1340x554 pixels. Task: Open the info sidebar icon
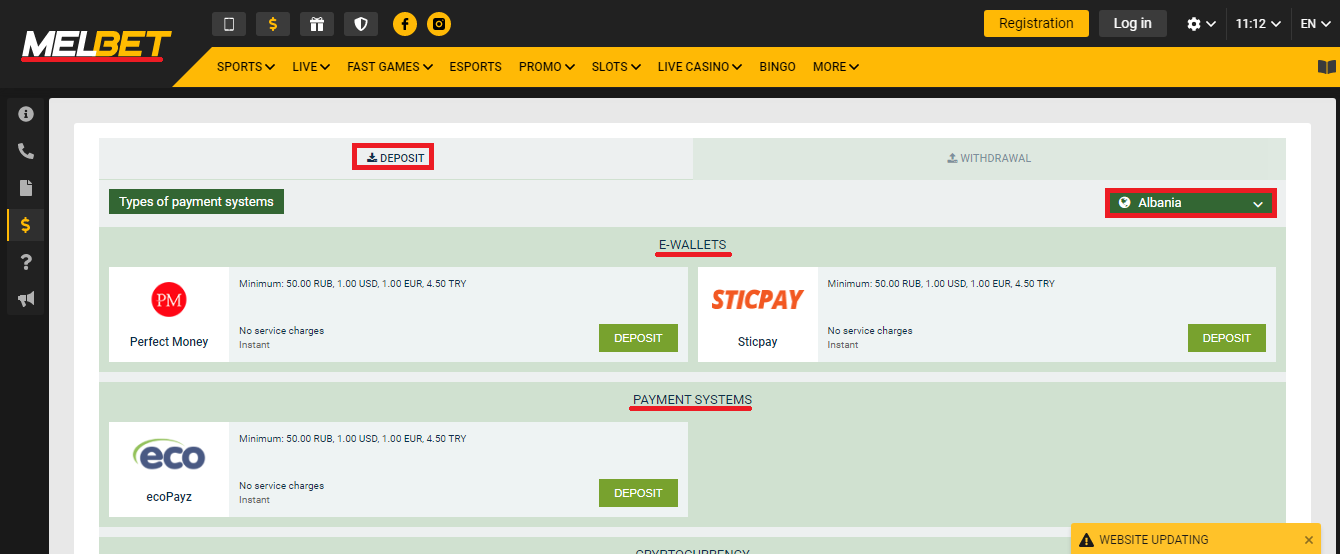(26, 114)
